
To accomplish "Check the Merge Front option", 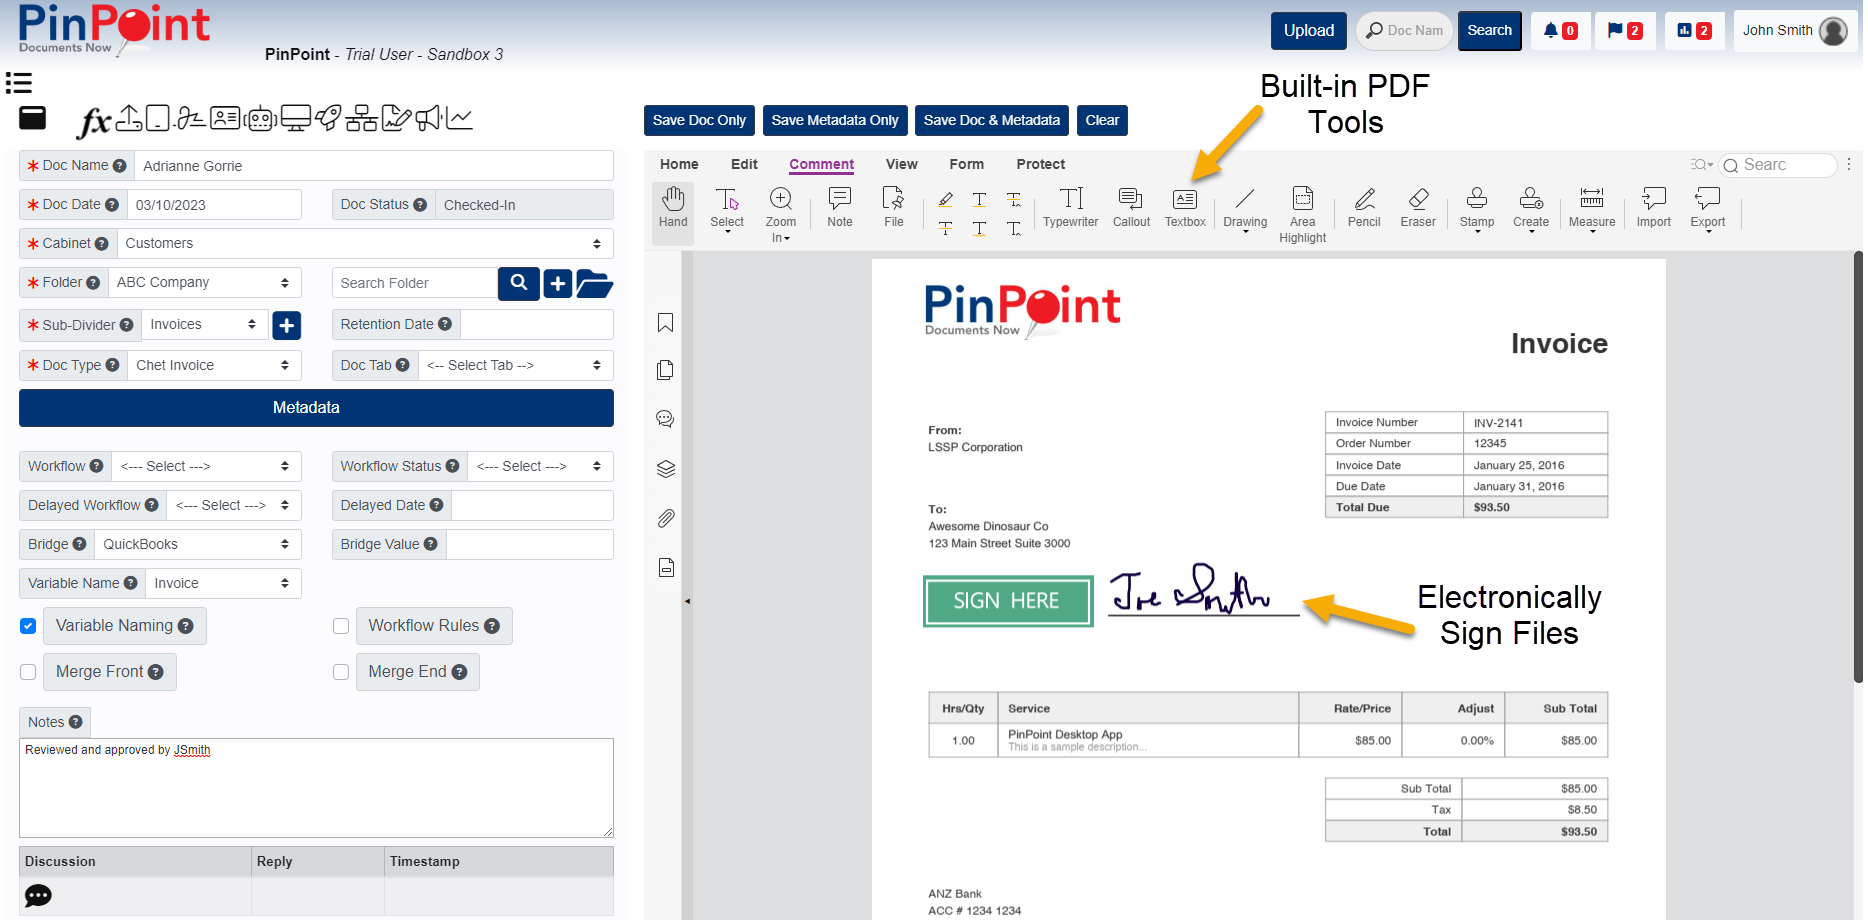I will (27, 671).
